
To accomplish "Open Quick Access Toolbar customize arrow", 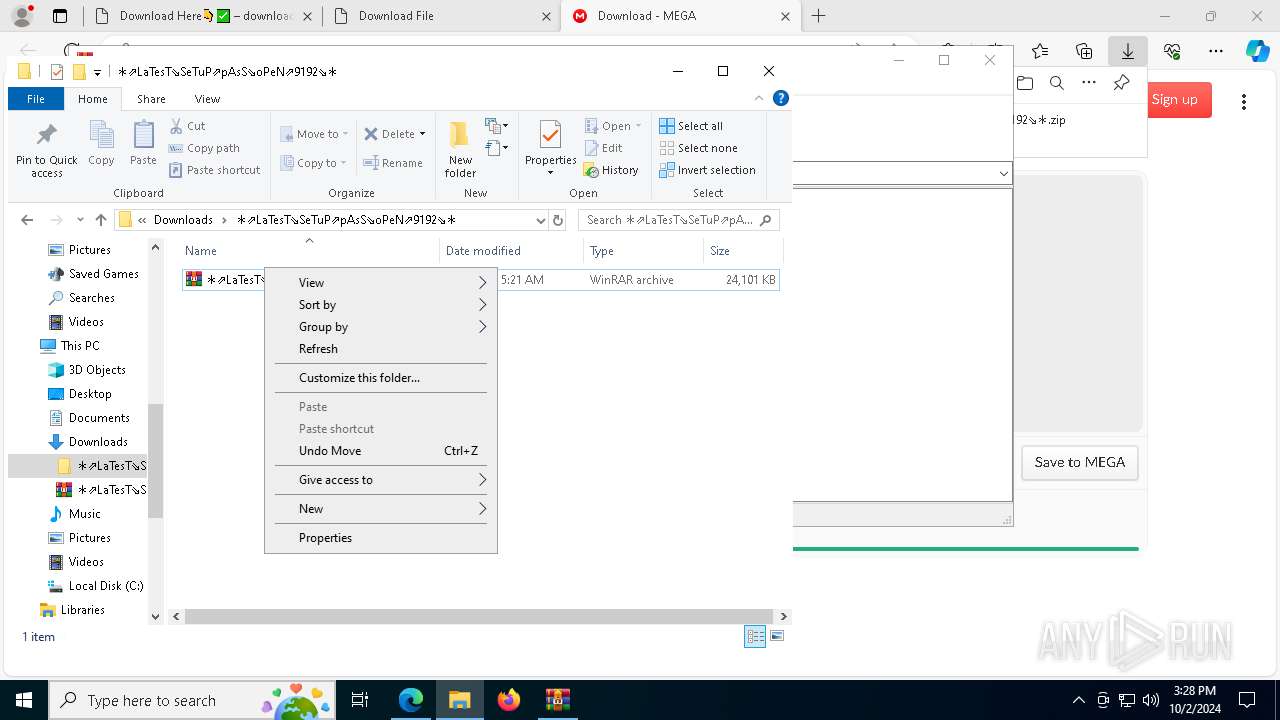I will tap(97, 72).
